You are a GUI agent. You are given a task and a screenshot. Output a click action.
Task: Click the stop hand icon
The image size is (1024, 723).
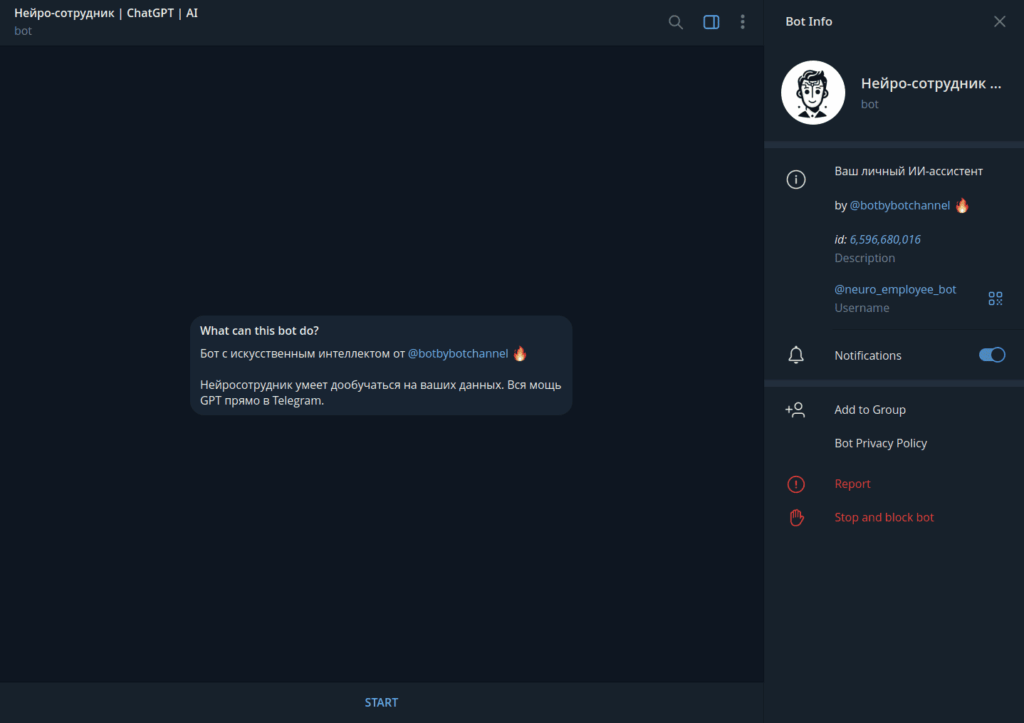pyautogui.click(x=796, y=517)
